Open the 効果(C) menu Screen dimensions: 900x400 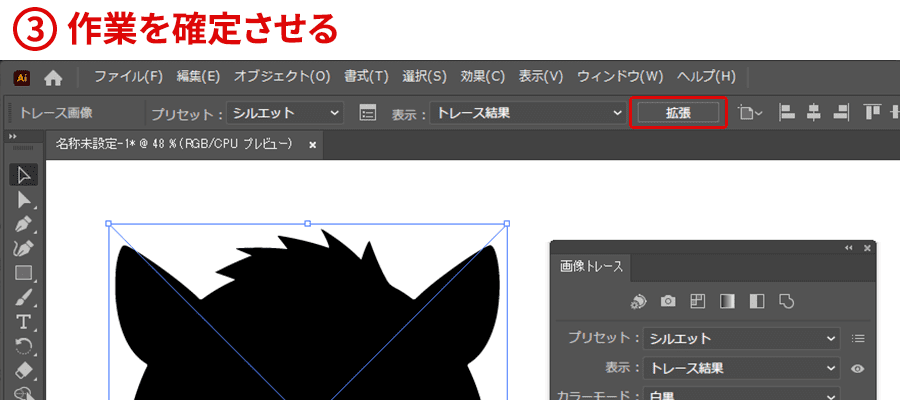[x=482, y=76]
